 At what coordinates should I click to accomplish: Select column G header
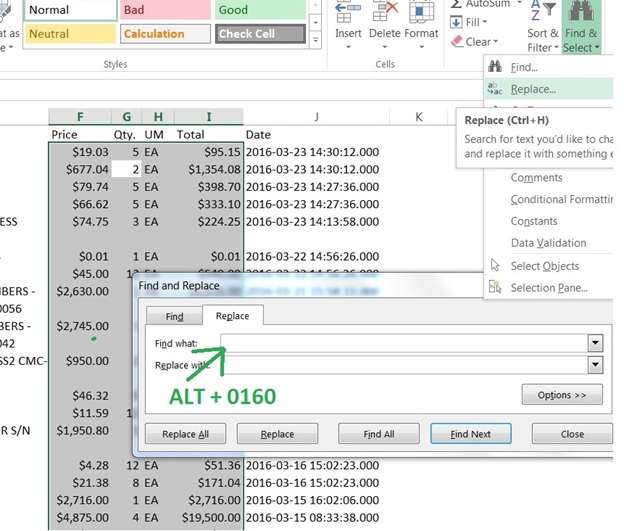point(127,117)
